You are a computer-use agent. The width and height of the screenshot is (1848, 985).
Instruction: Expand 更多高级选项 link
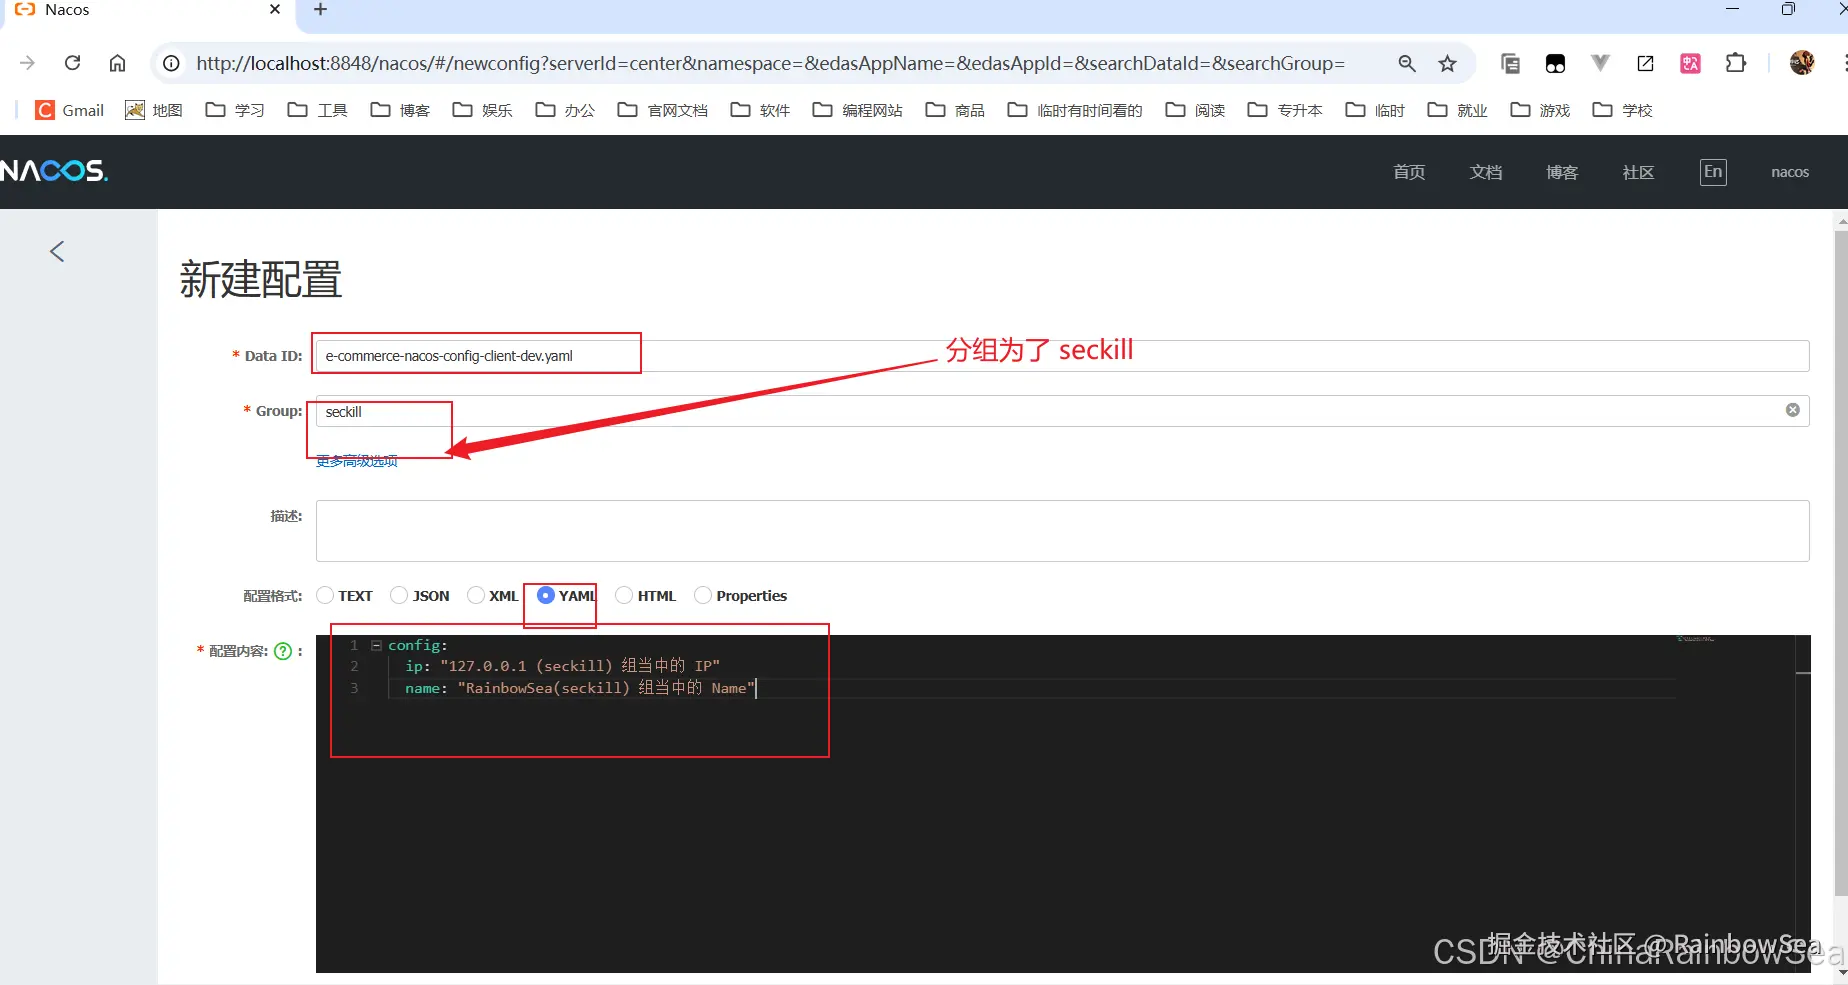[357, 461]
